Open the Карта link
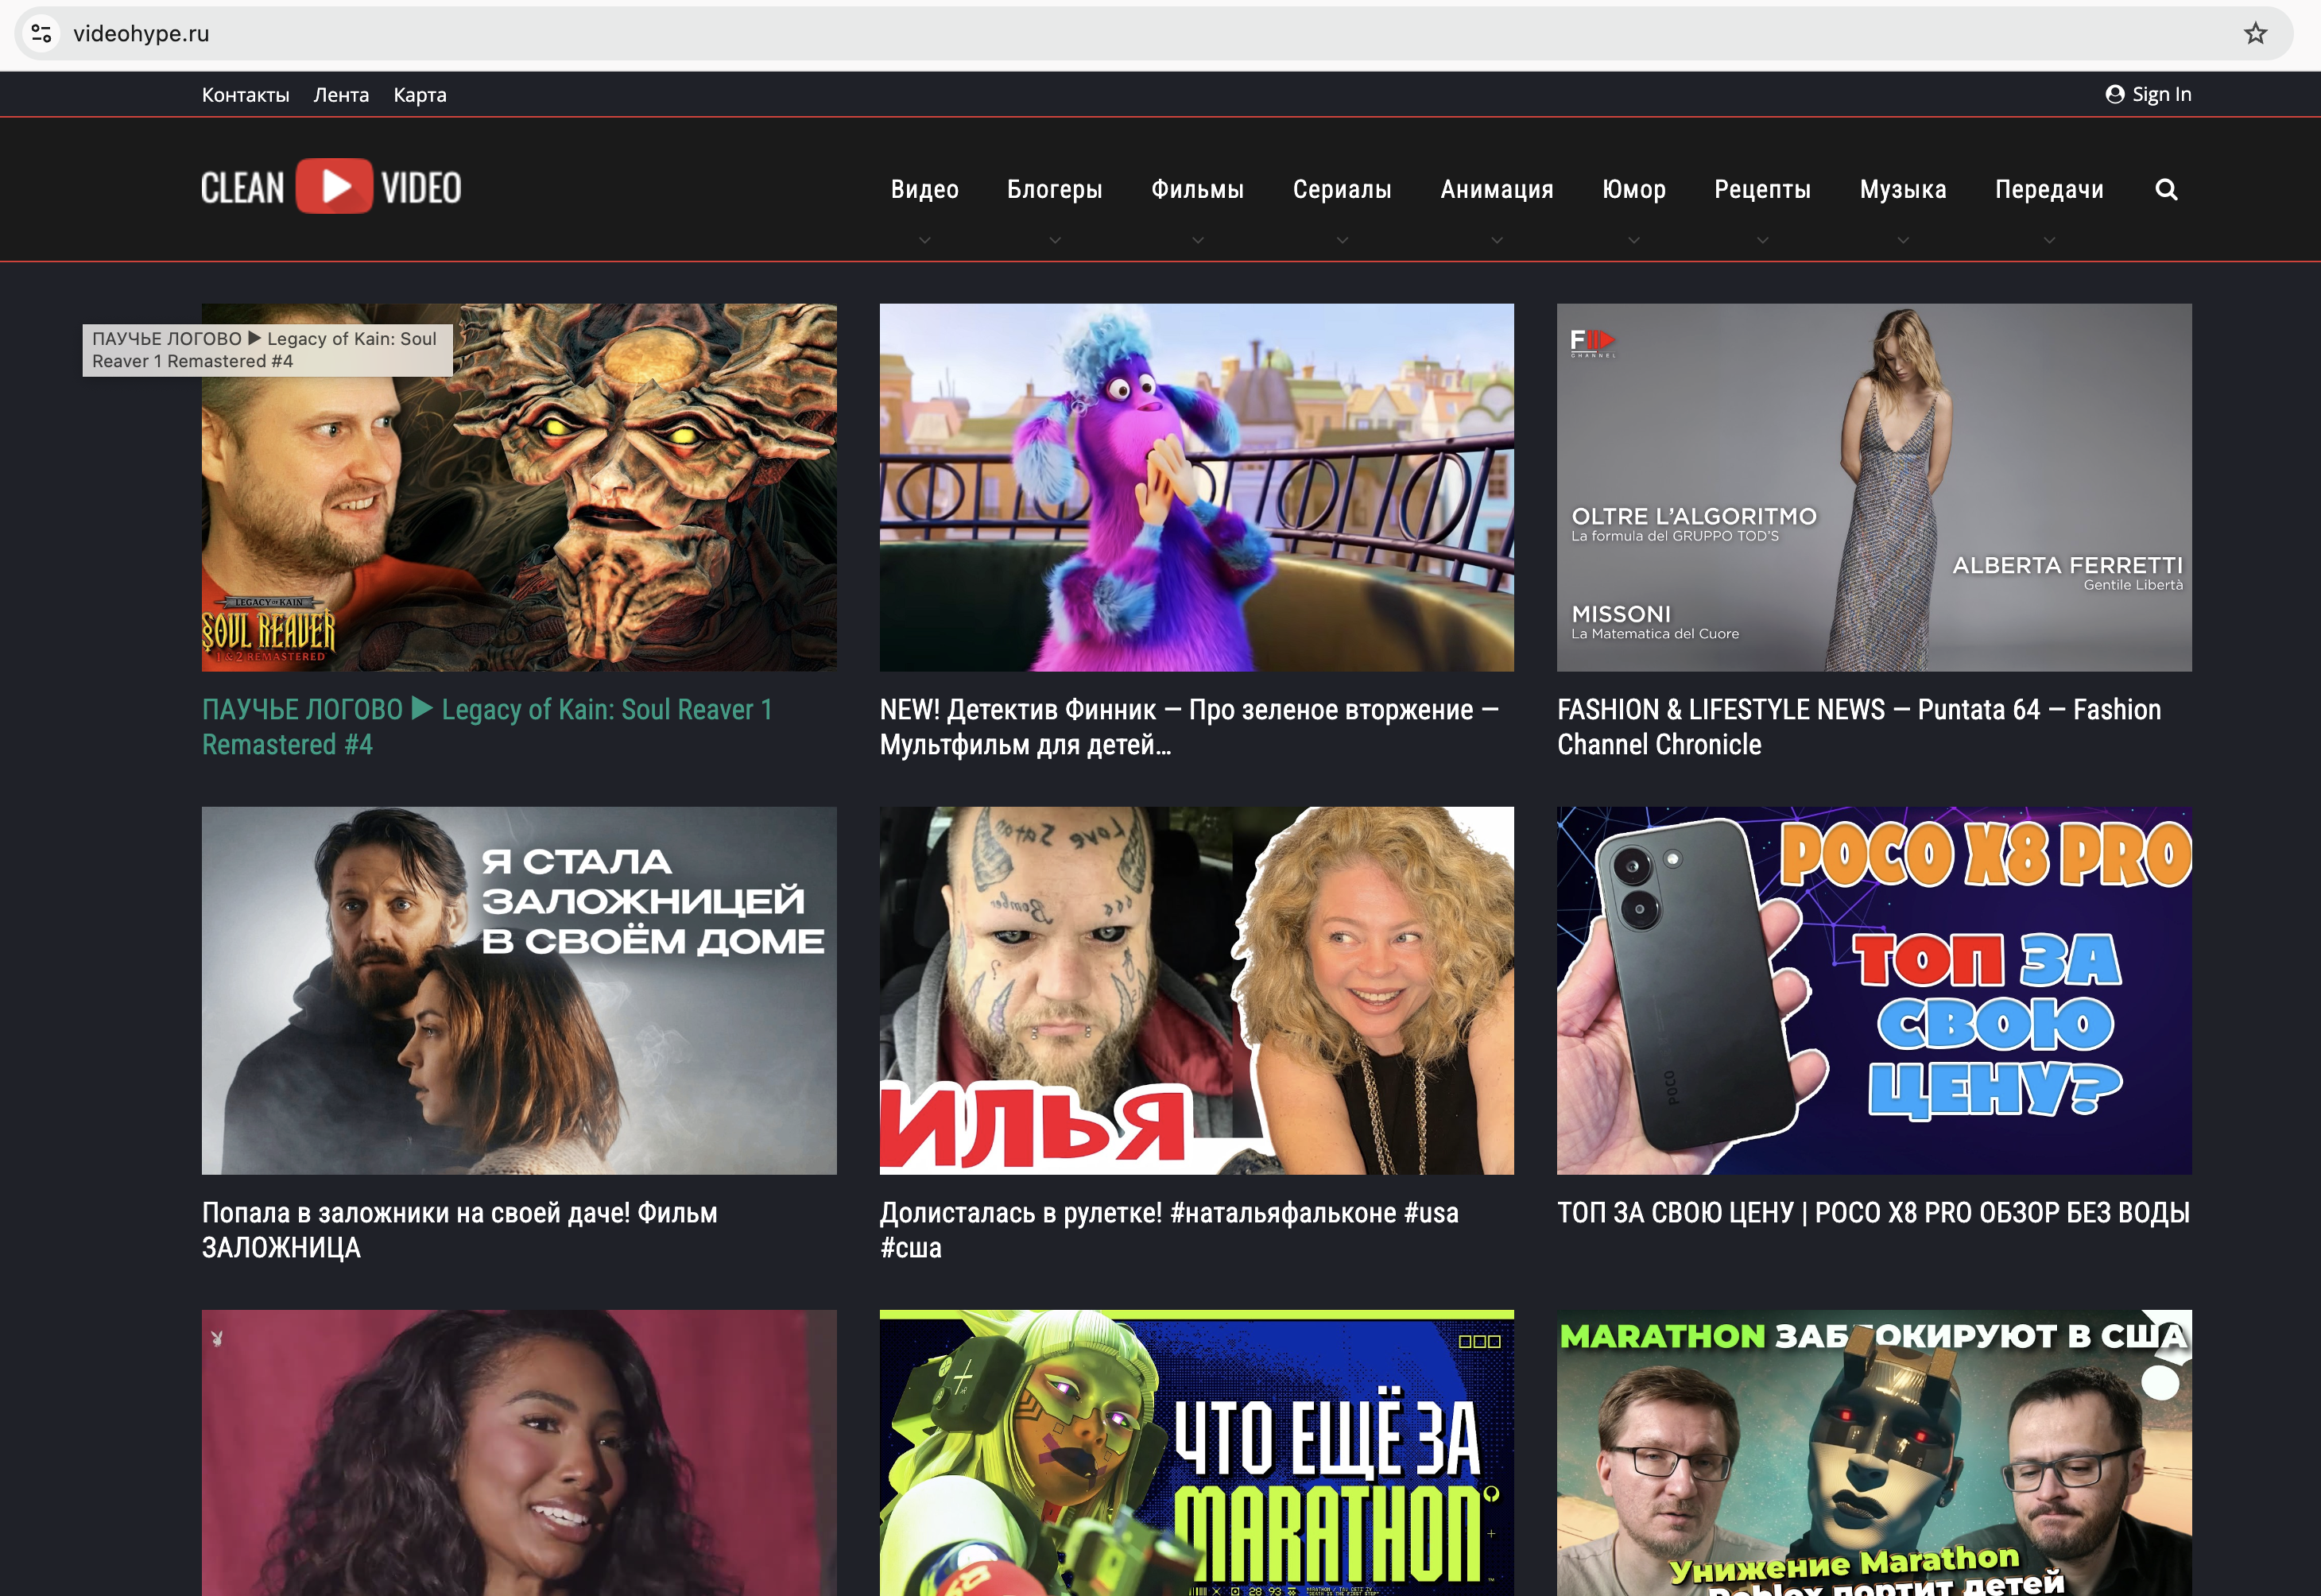Screen dimensions: 2321x1596 [419, 95]
